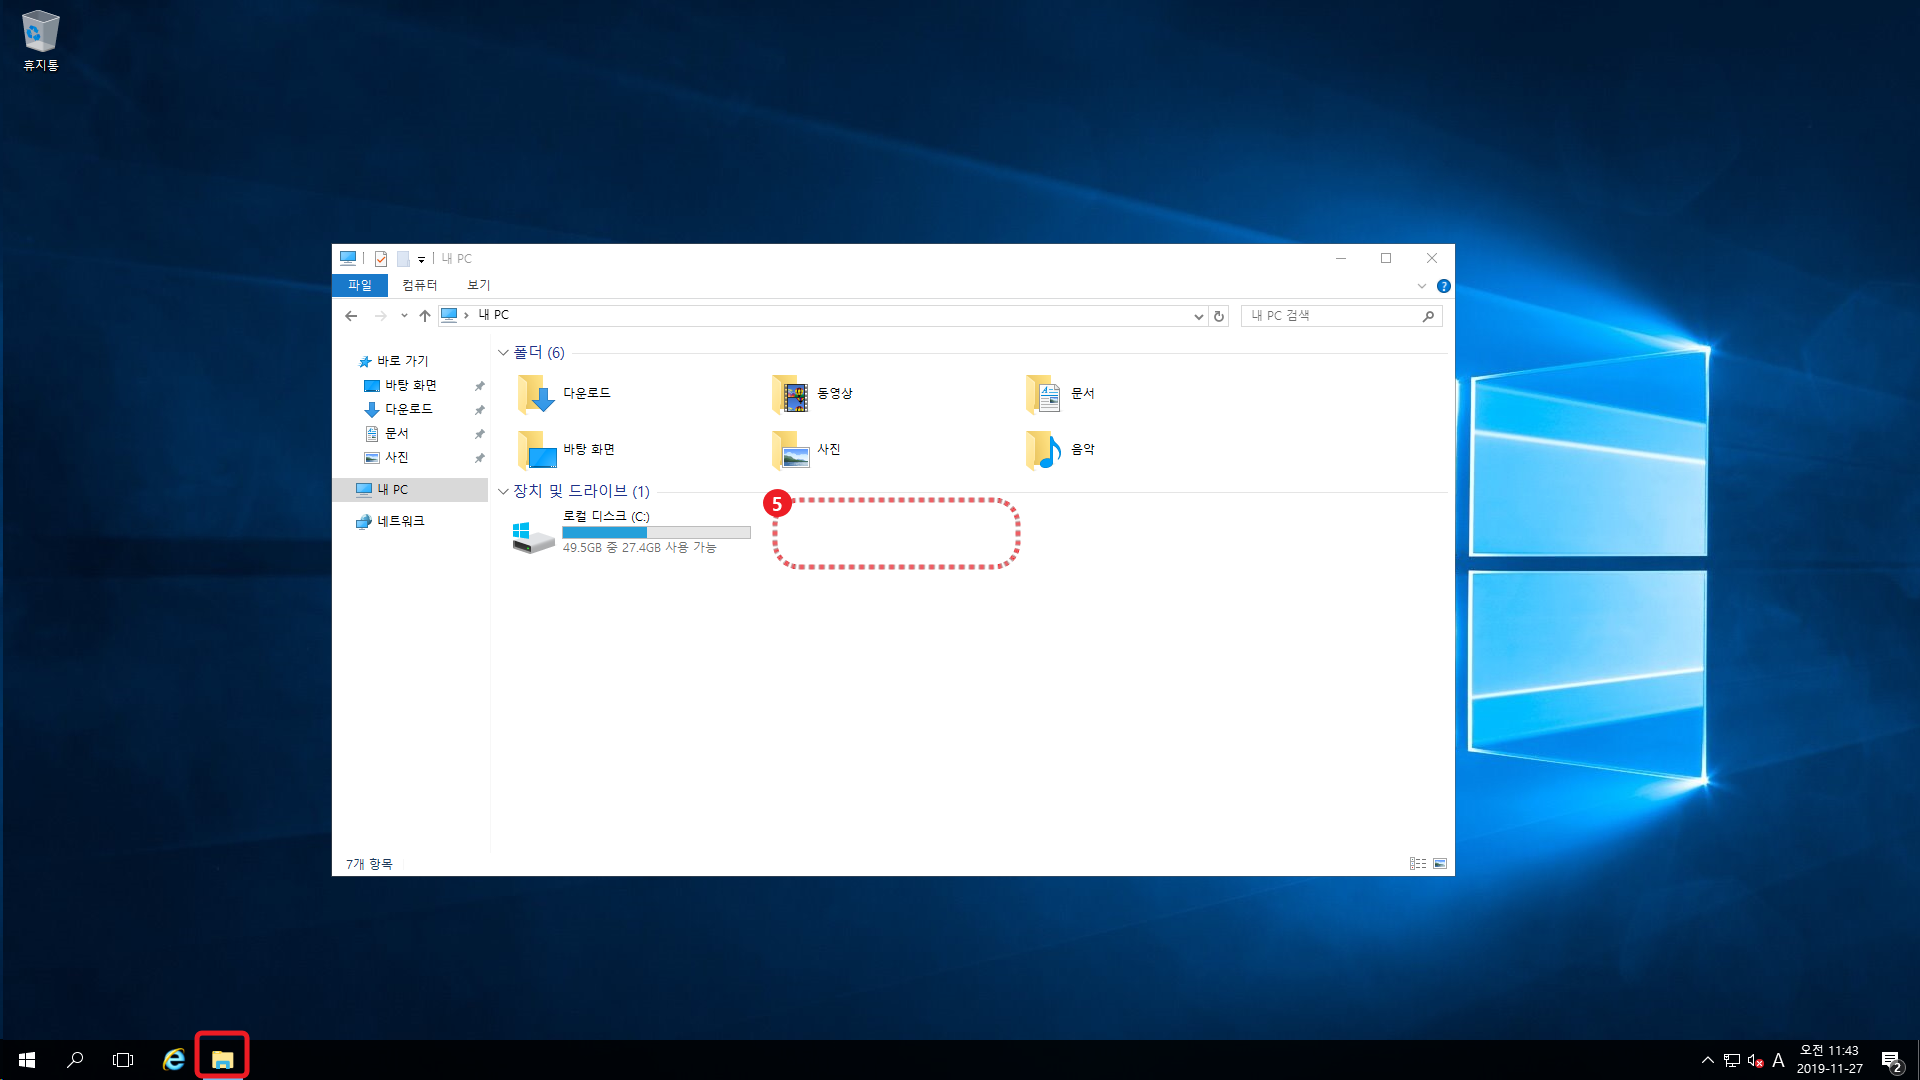Go up one folder level
1920x1080 pixels.
pos(425,316)
